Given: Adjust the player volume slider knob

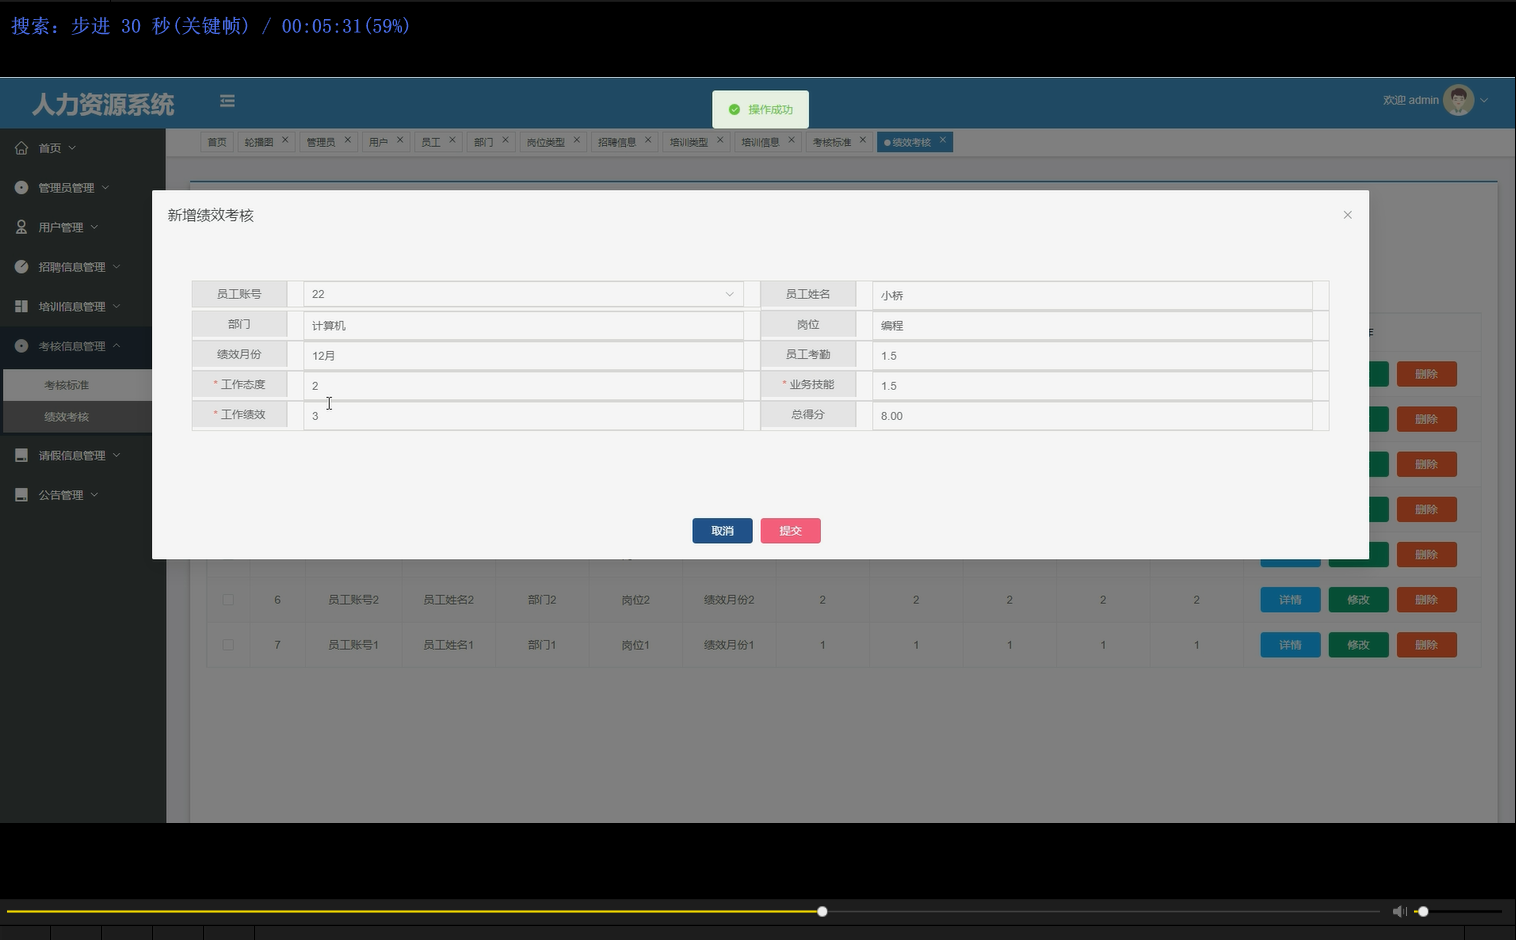Looking at the screenshot, I should [x=1423, y=911].
